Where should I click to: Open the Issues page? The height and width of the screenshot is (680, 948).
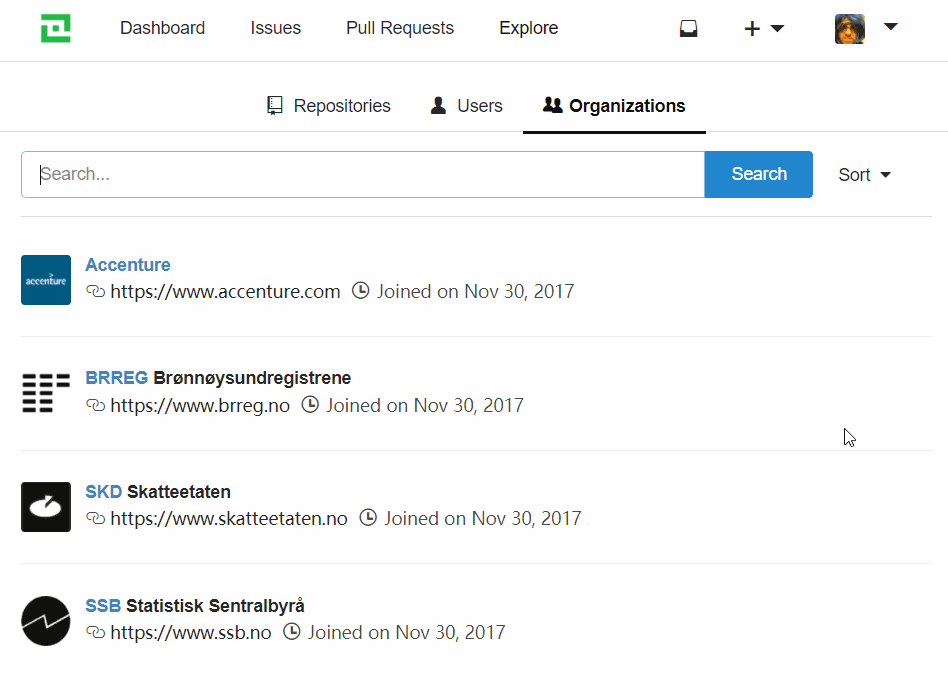[x=276, y=28]
